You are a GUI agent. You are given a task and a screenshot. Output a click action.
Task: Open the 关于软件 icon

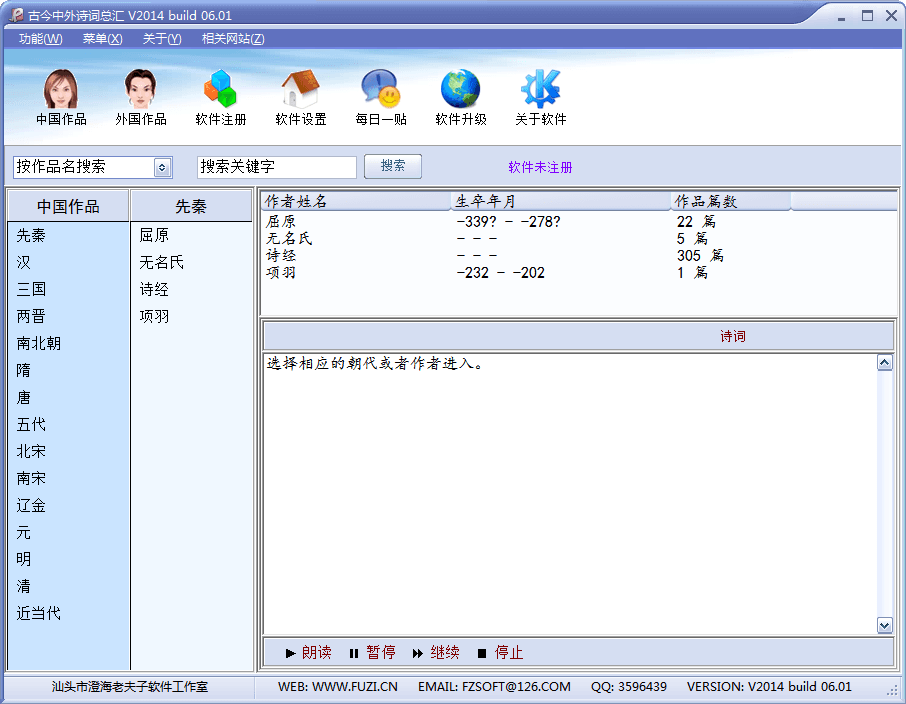541,97
